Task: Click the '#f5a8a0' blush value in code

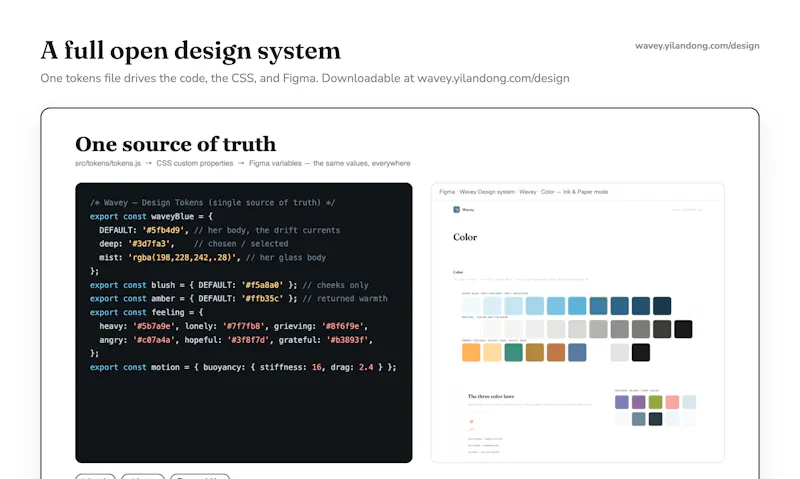Action: pos(262,285)
